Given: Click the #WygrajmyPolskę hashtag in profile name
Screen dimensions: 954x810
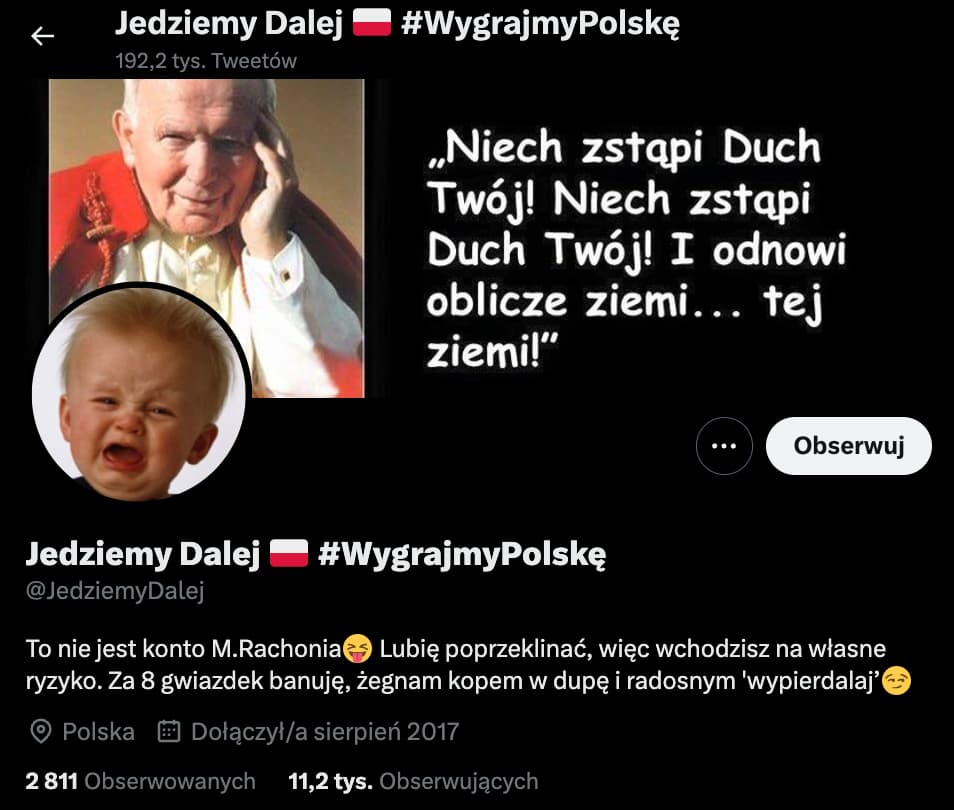Looking at the screenshot, I should pos(462,554).
